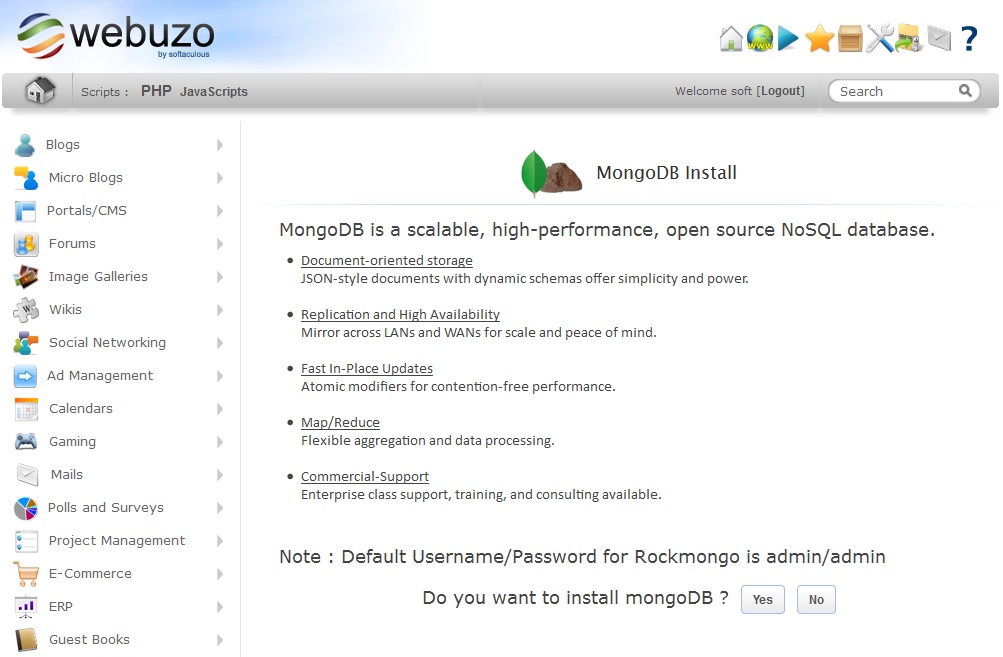1003x657 pixels.
Task: Click the wooden crate icon
Action: 850,38
